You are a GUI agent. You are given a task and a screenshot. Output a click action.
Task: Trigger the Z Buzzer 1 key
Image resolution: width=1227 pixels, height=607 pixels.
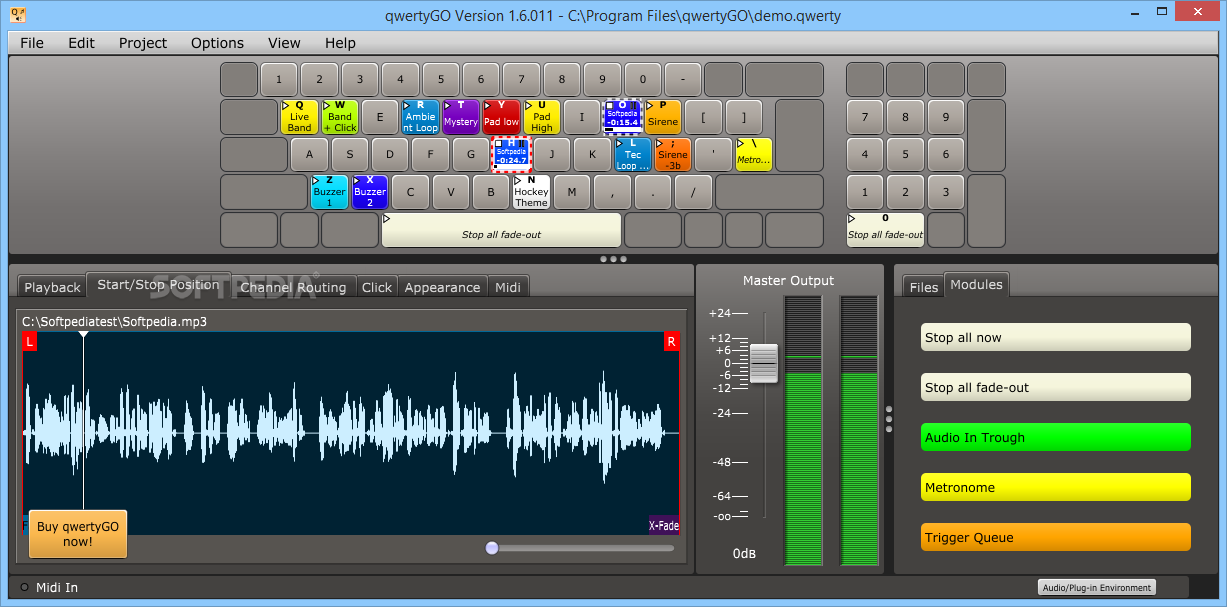(x=329, y=192)
